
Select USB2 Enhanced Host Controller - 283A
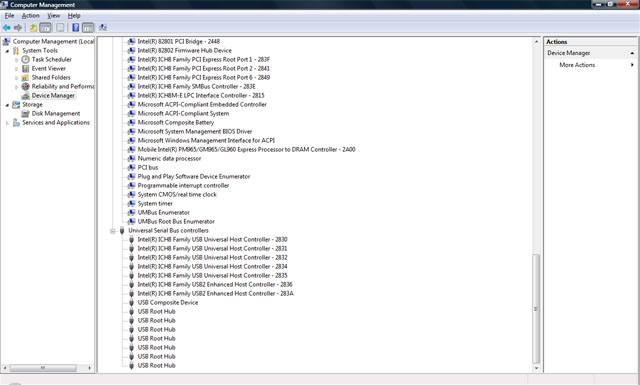pyautogui.click(x=215, y=293)
